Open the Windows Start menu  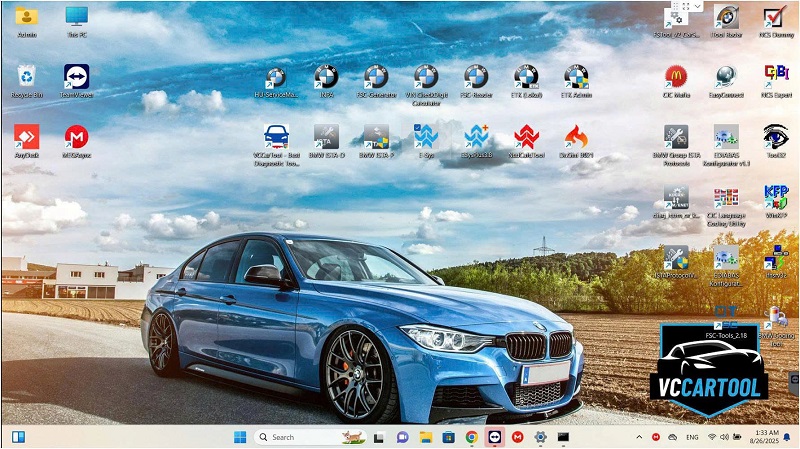pyautogui.click(x=240, y=437)
